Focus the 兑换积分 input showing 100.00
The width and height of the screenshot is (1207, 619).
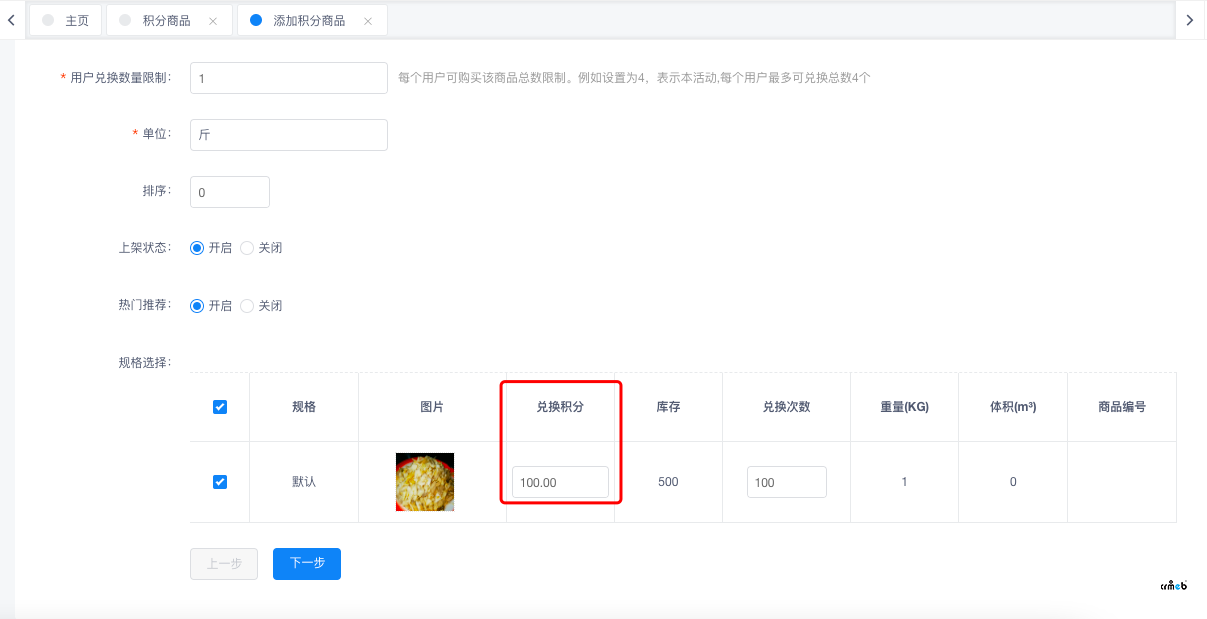pyautogui.click(x=560, y=482)
